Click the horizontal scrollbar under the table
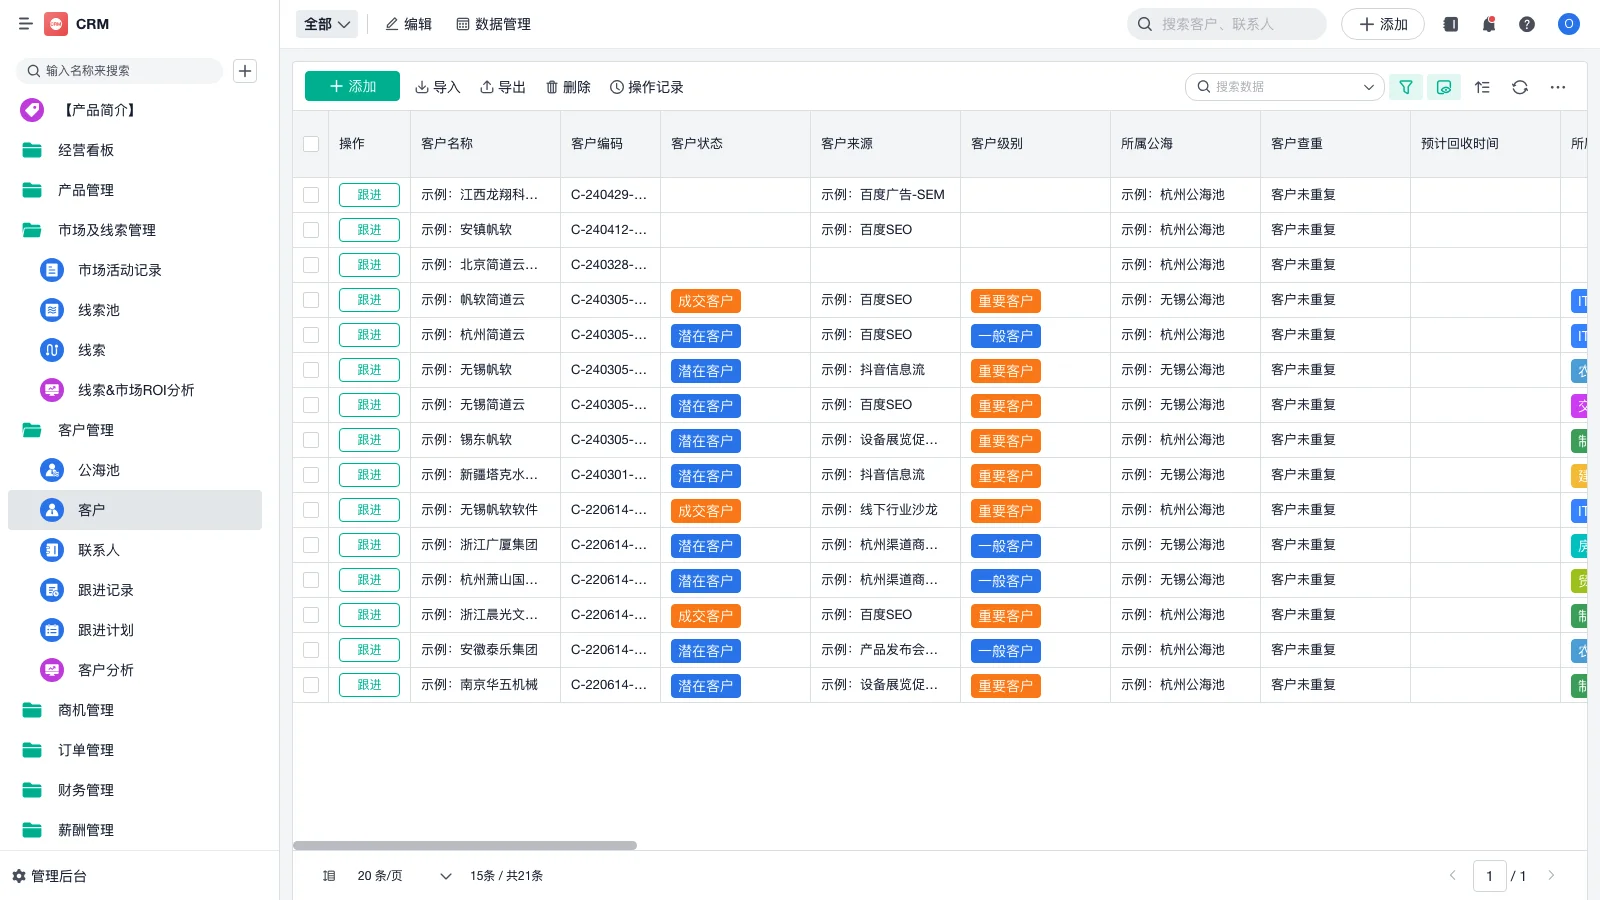 pyautogui.click(x=465, y=846)
